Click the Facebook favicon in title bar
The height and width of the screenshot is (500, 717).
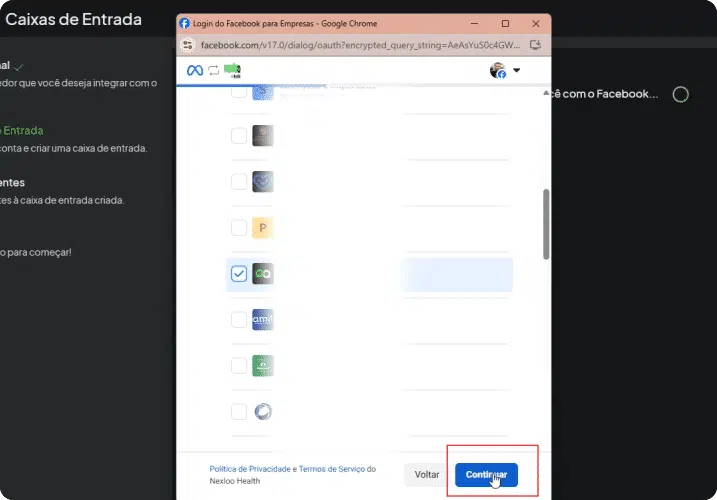point(184,23)
